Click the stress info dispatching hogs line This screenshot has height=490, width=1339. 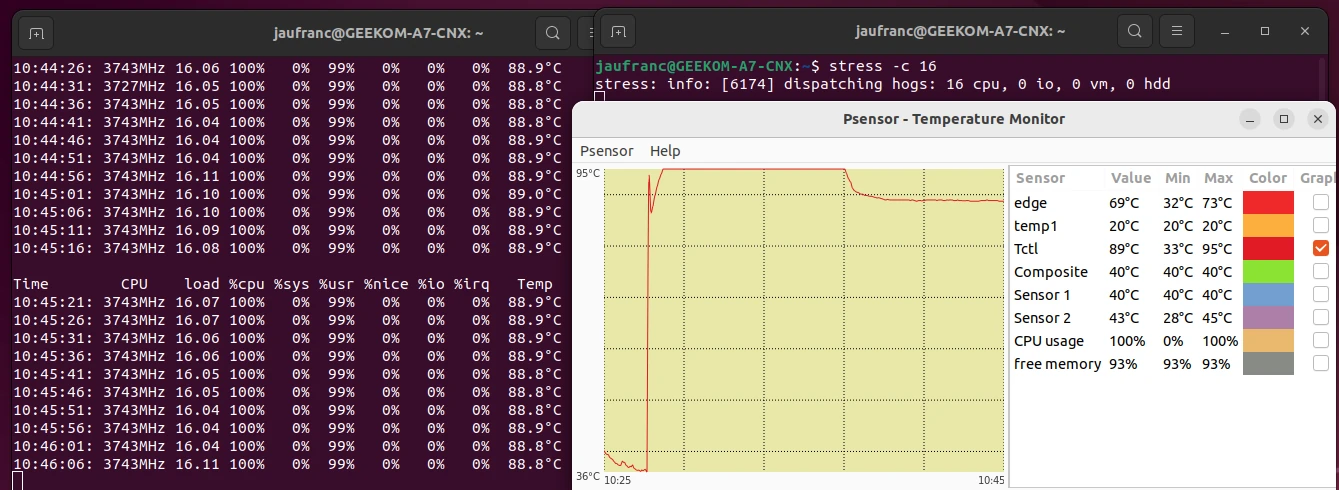click(x=882, y=84)
